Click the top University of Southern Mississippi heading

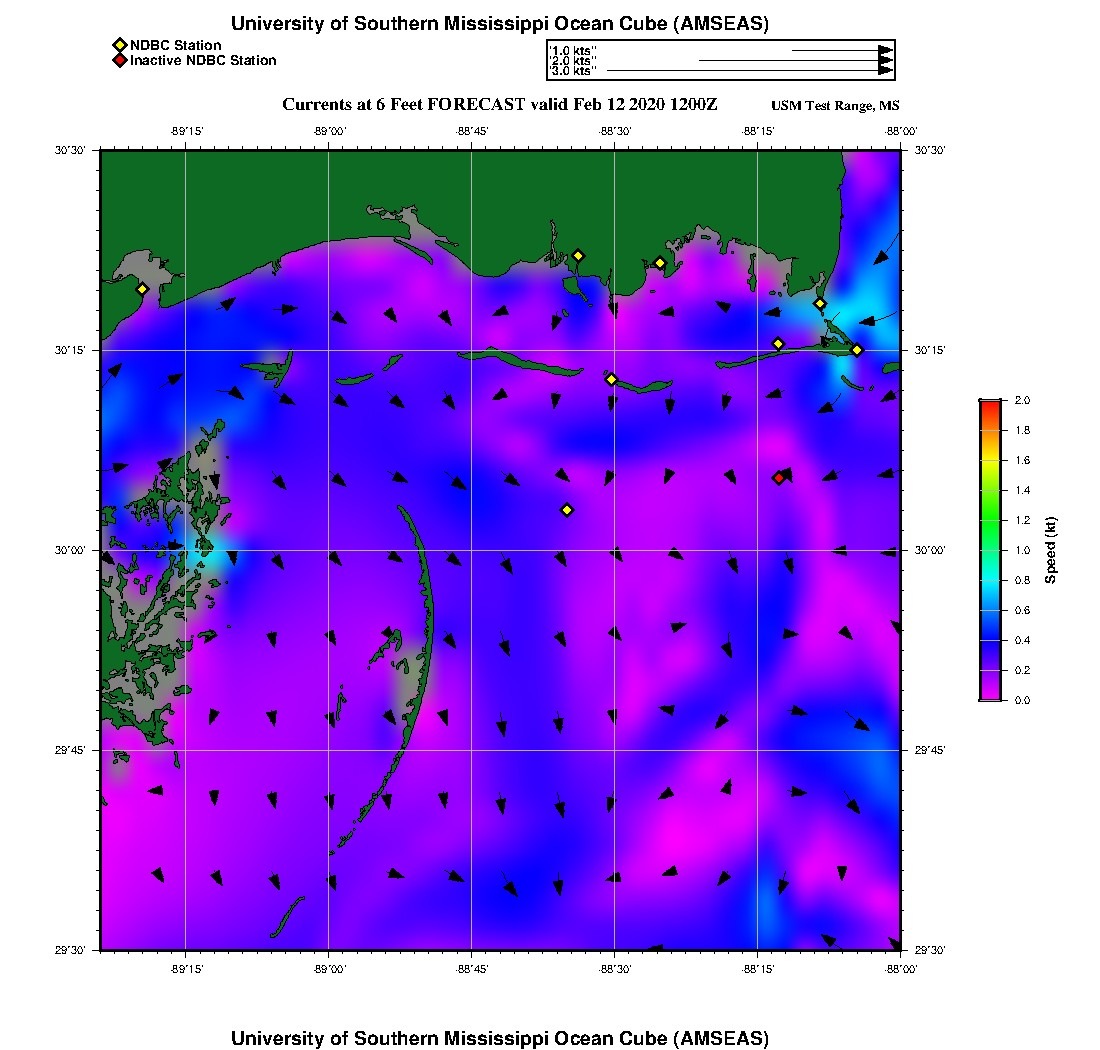click(500, 23)
